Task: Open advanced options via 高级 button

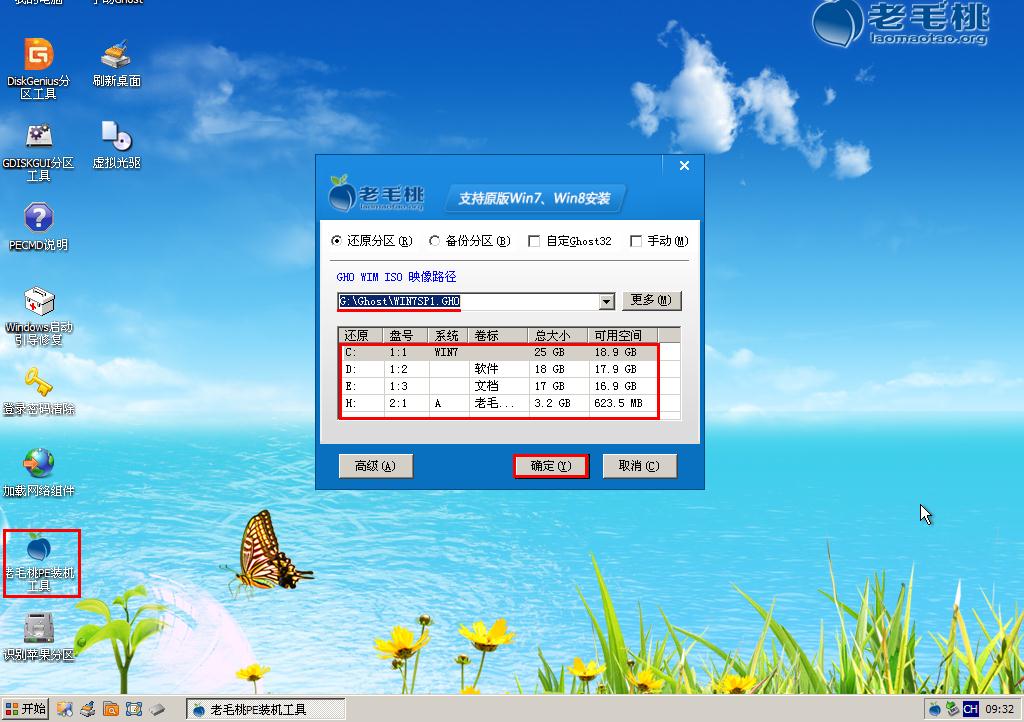Action: [375, 465]
